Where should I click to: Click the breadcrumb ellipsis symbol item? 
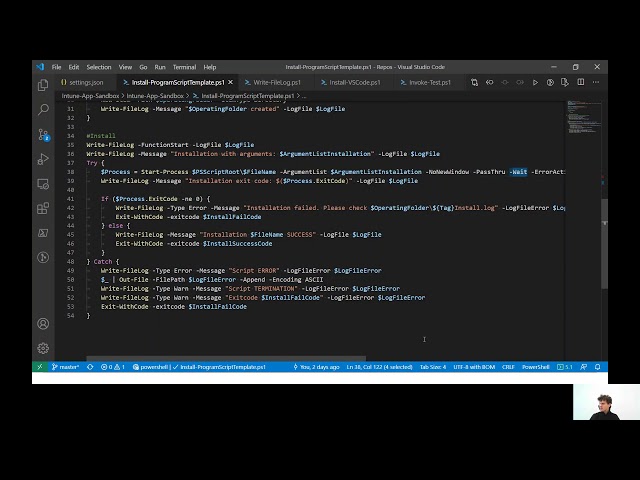pyautogui.click(x=304, y=96)
